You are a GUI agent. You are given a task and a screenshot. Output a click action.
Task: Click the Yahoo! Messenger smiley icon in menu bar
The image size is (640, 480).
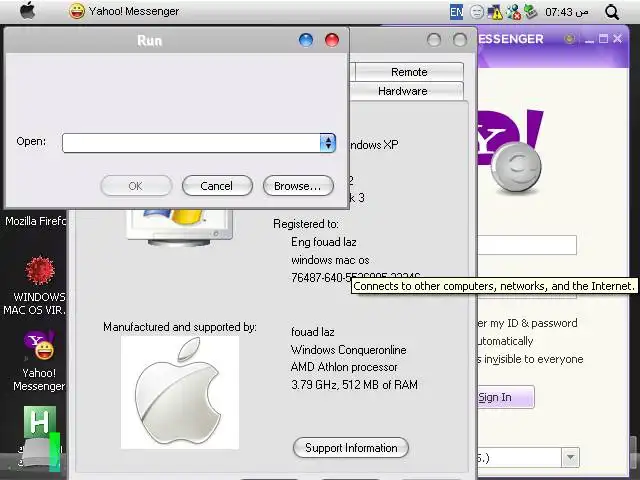[x=77, y=11]
